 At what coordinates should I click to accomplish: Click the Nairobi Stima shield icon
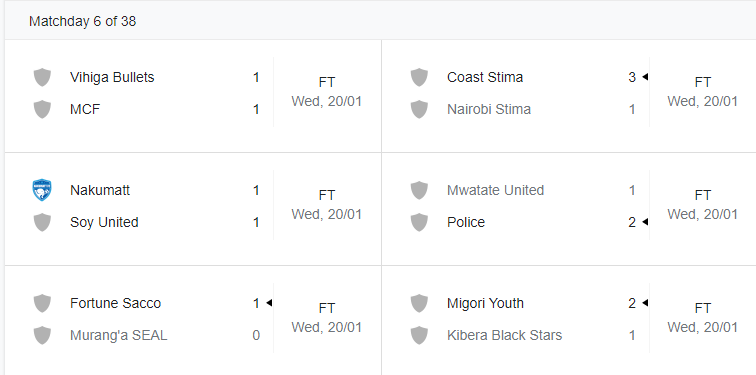tap(419, 109)
